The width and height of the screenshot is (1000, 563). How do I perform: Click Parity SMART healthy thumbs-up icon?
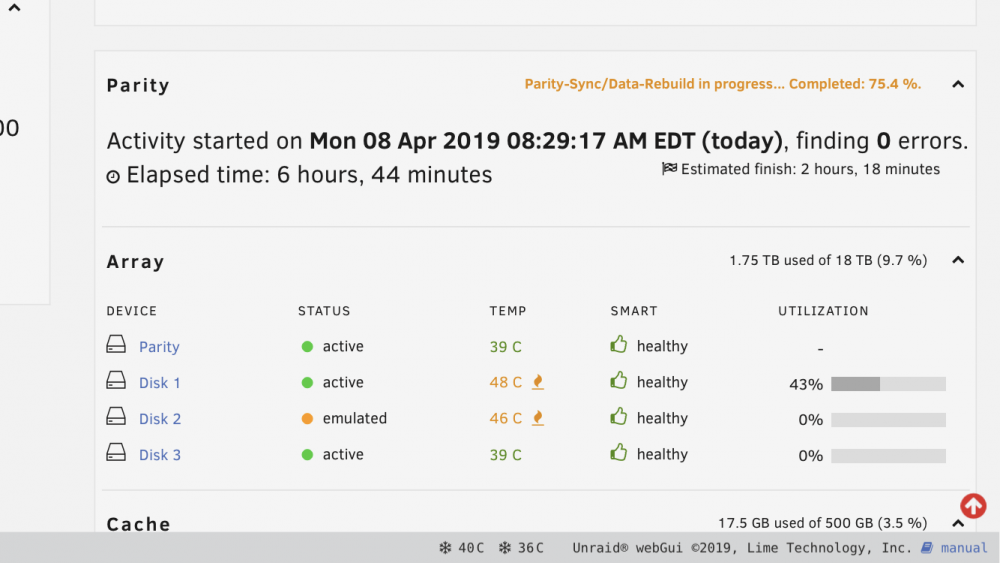click(x=619, y=344)
